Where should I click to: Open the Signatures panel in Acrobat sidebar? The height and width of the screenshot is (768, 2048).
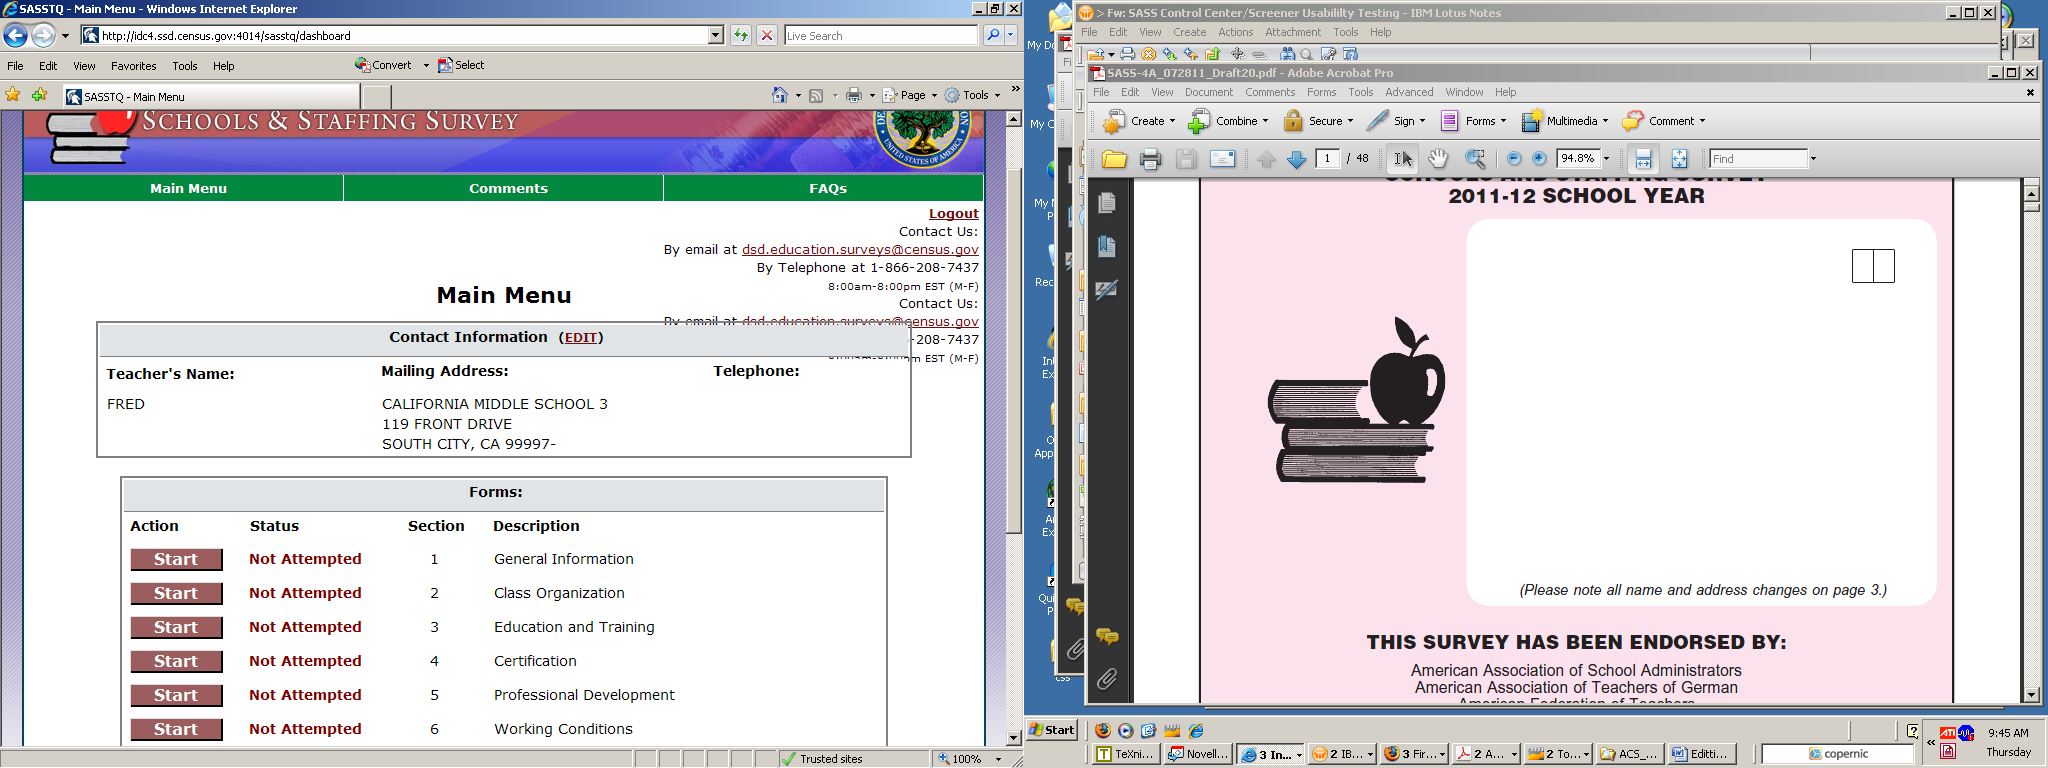pos(1106,290)
